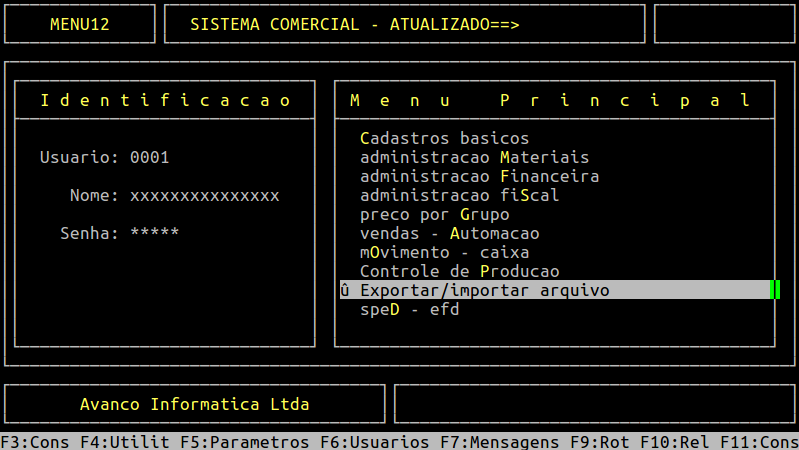Image resolution: width=799 pixels, height=450 pixels.
Task: Click the Usuario field showing 0001
Action: click(x=149, y=157)
